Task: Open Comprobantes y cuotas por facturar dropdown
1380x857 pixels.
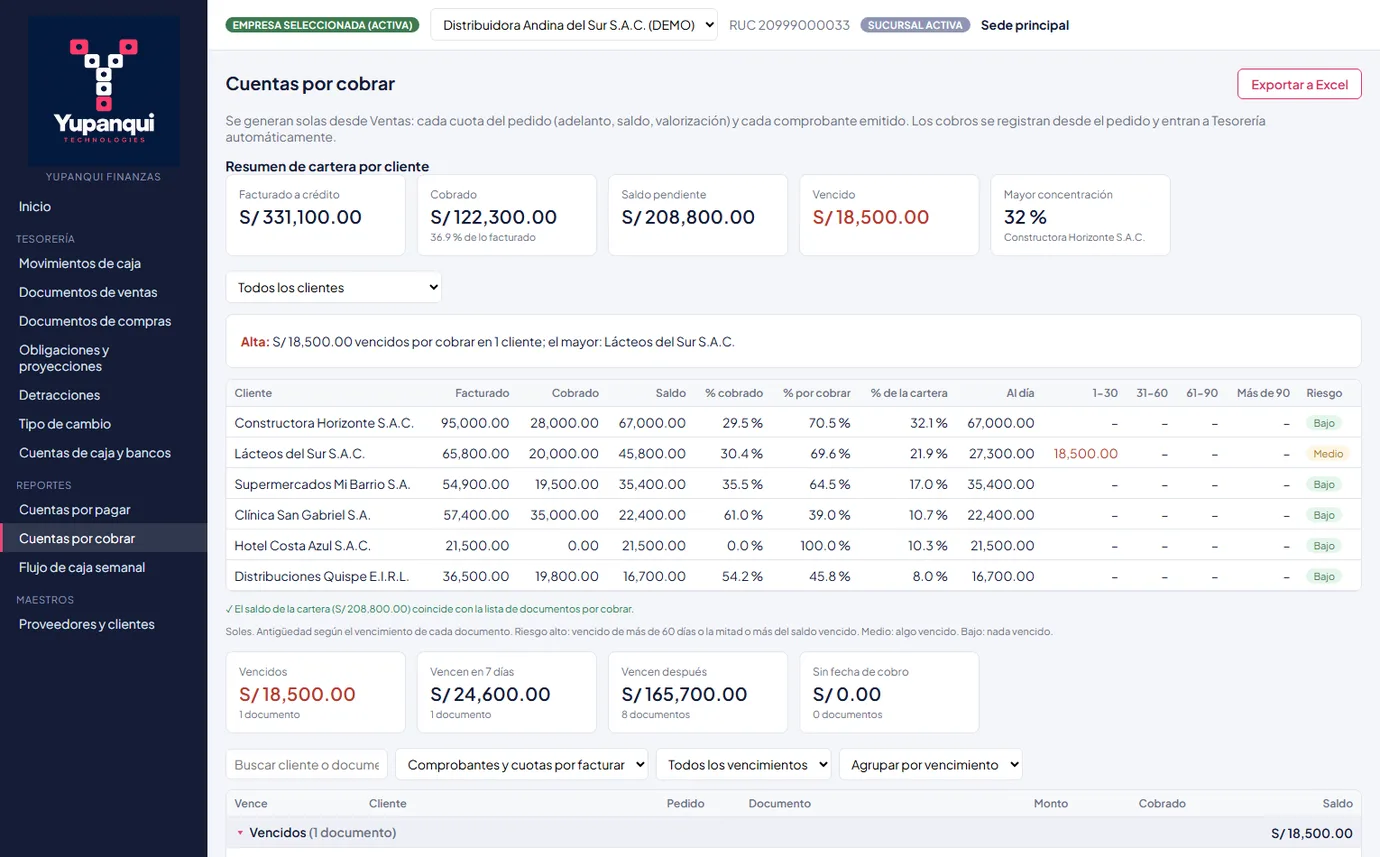Action: click(x=522, y=765)
